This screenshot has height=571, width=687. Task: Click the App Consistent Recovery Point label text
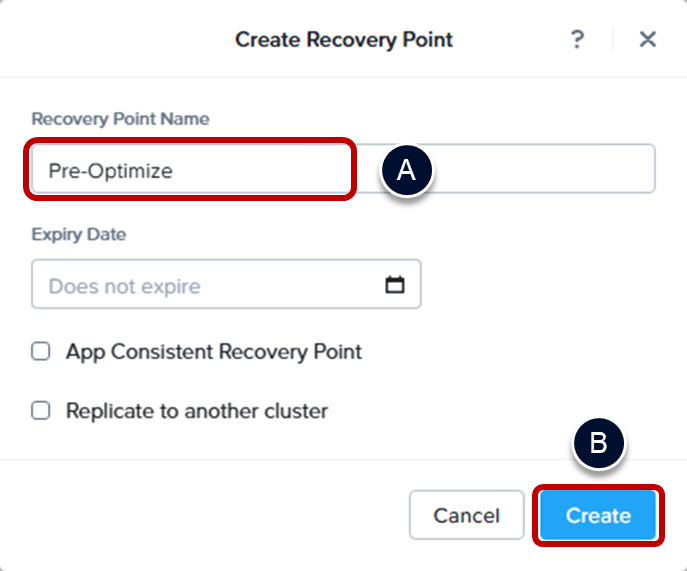coord(213,352)
